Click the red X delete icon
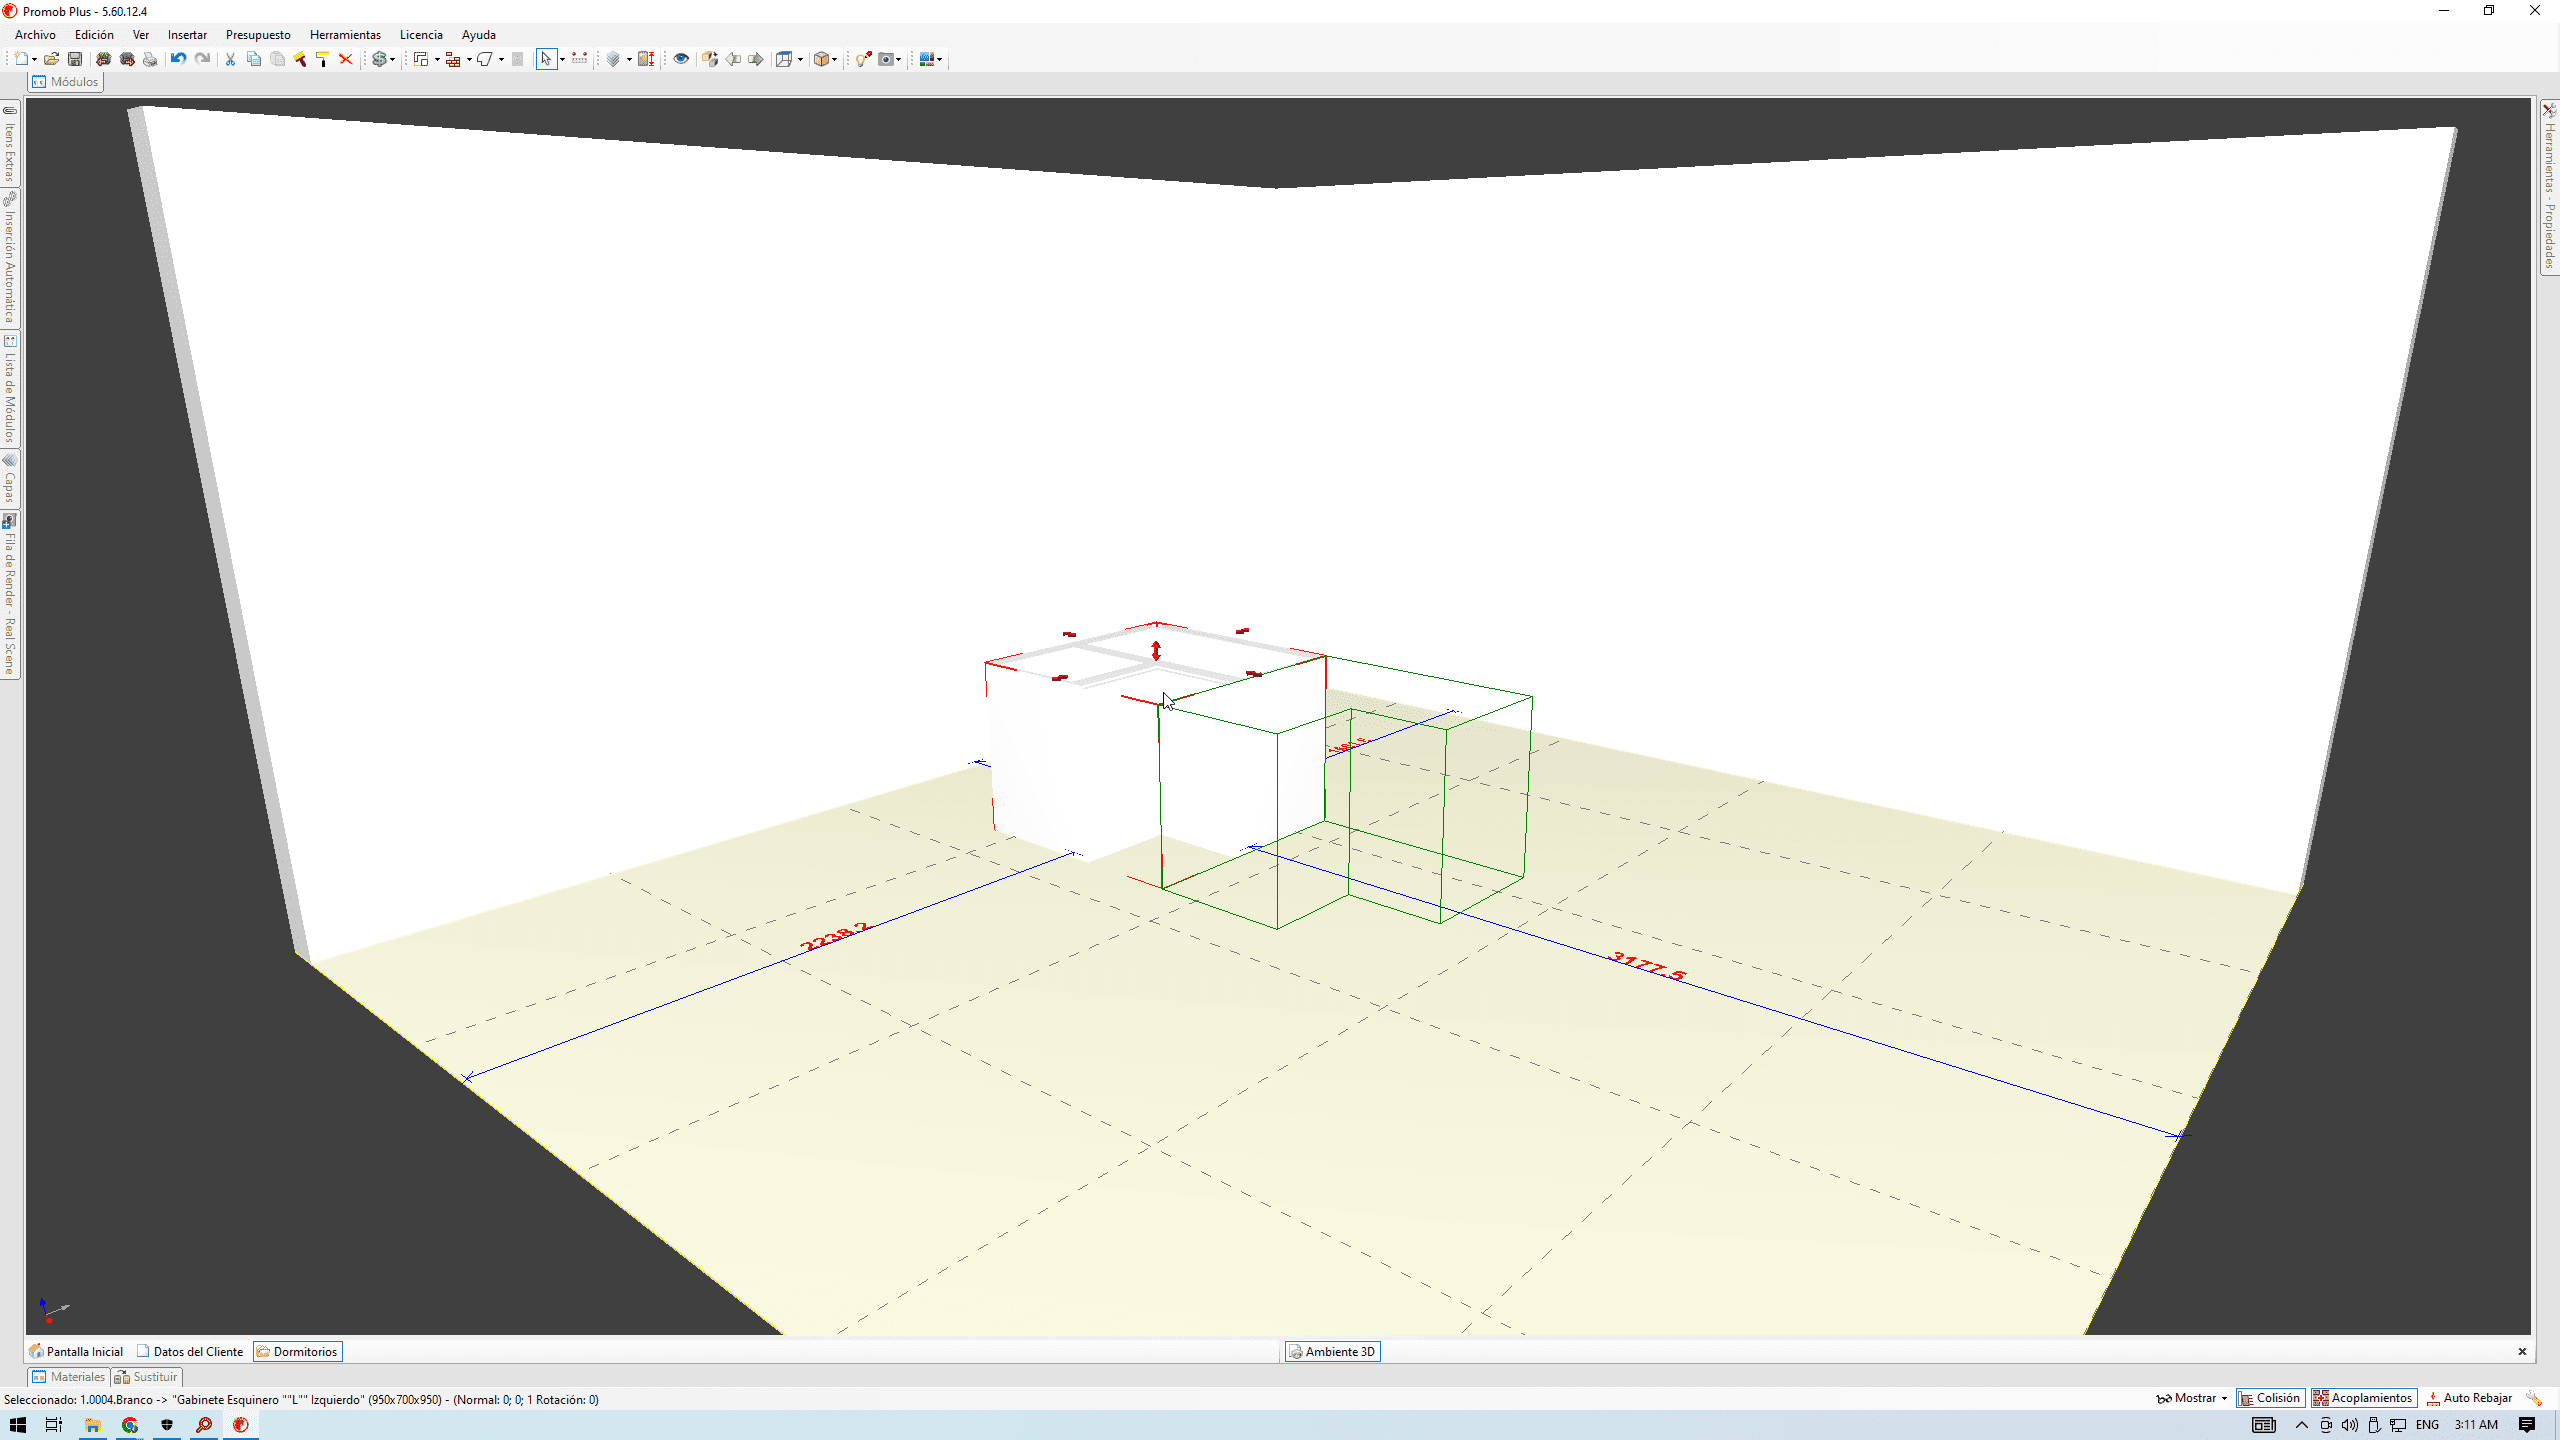 [346, 59]
